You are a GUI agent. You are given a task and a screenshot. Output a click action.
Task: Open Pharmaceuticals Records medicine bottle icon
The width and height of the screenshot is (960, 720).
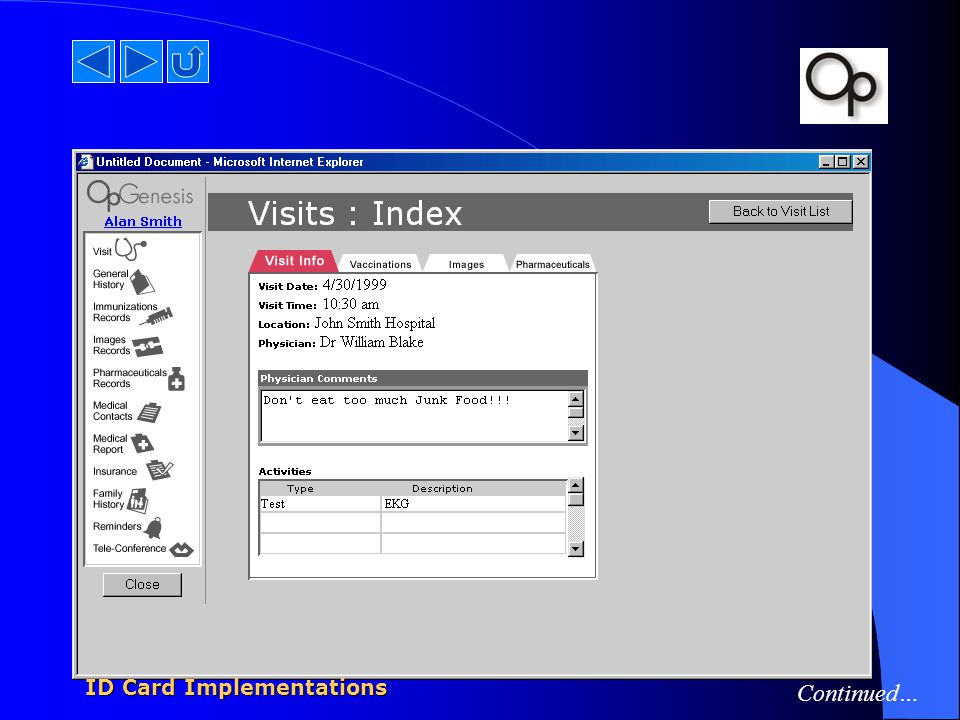click(176, 379)
